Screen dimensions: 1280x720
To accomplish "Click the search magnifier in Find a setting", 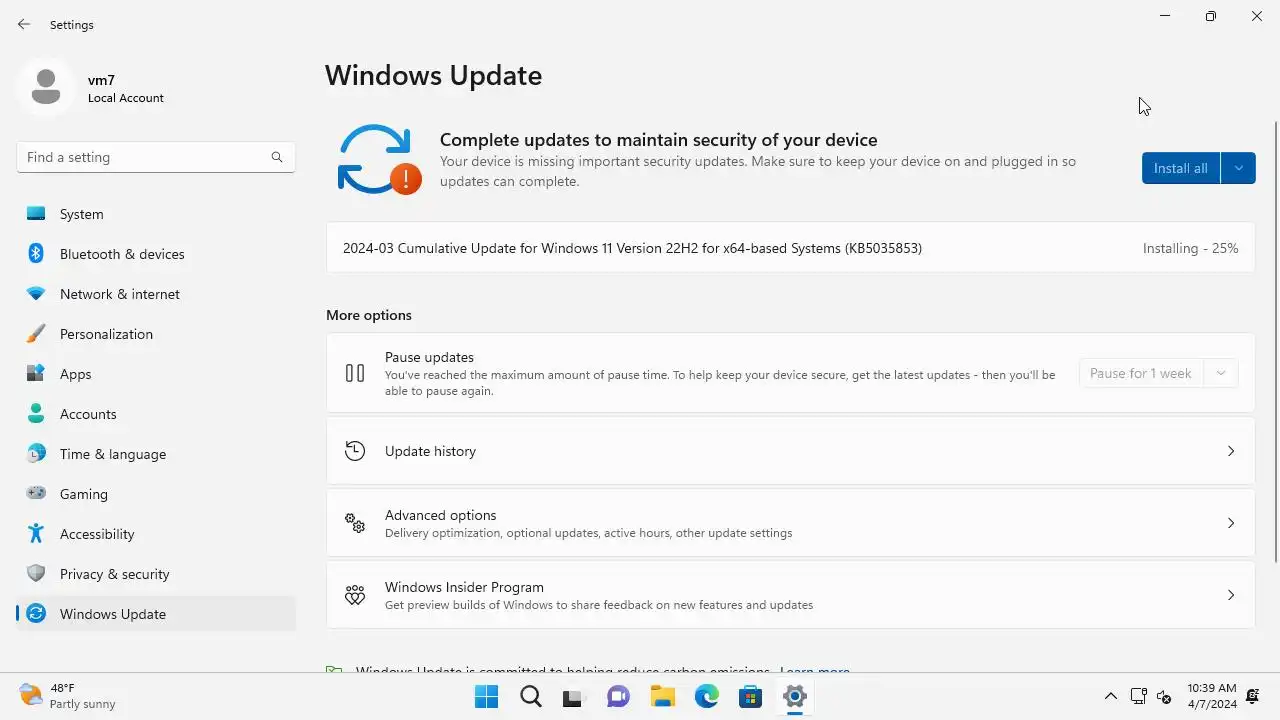I will click(277, 157).
